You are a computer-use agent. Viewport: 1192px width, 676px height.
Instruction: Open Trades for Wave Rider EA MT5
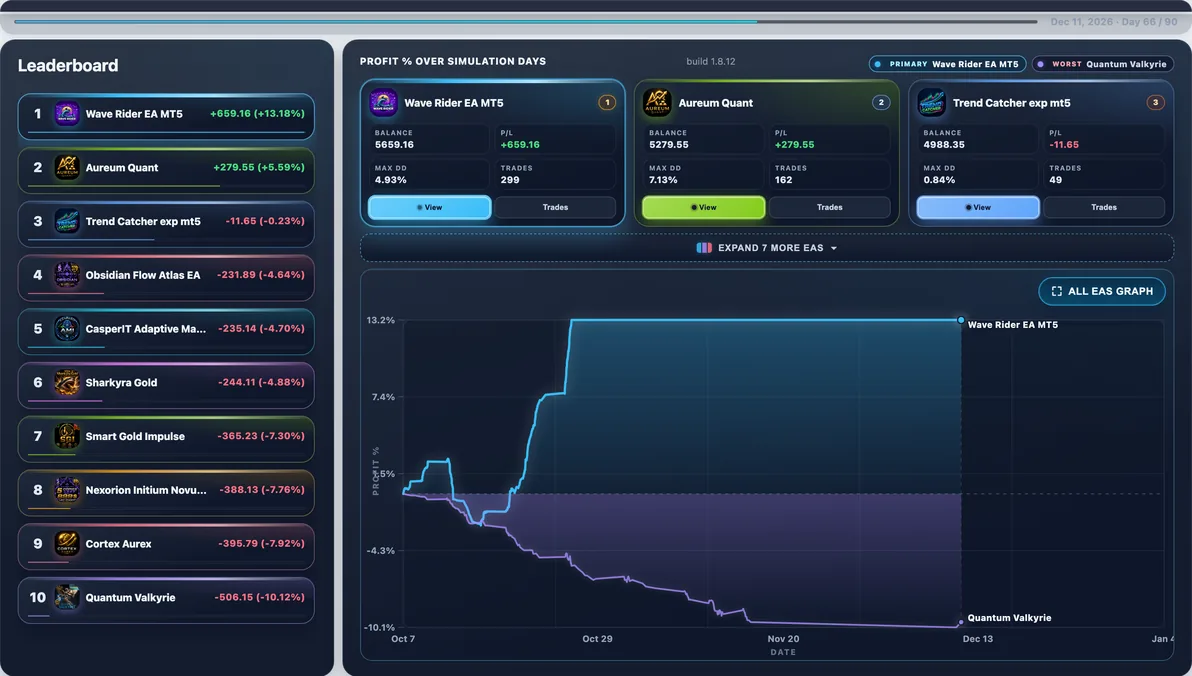556,207
